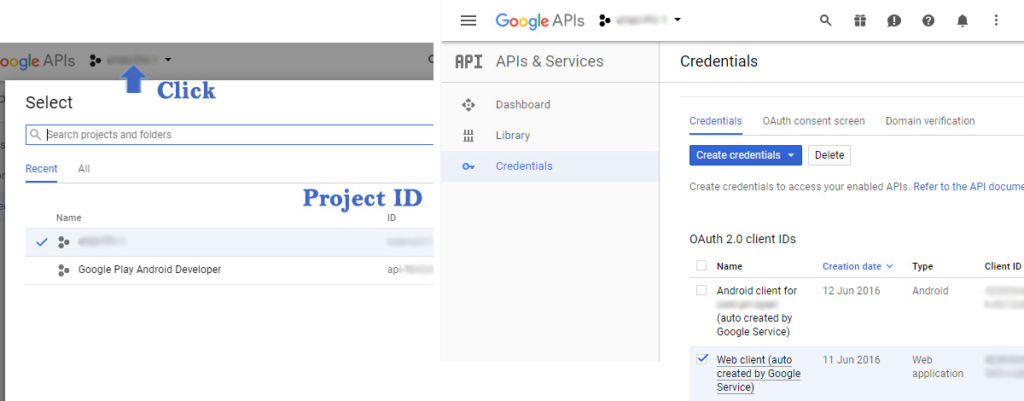This screenshot has height=401, width=1024.
Task: Click the Name column header in Select dialog
Action: point(69,218)
